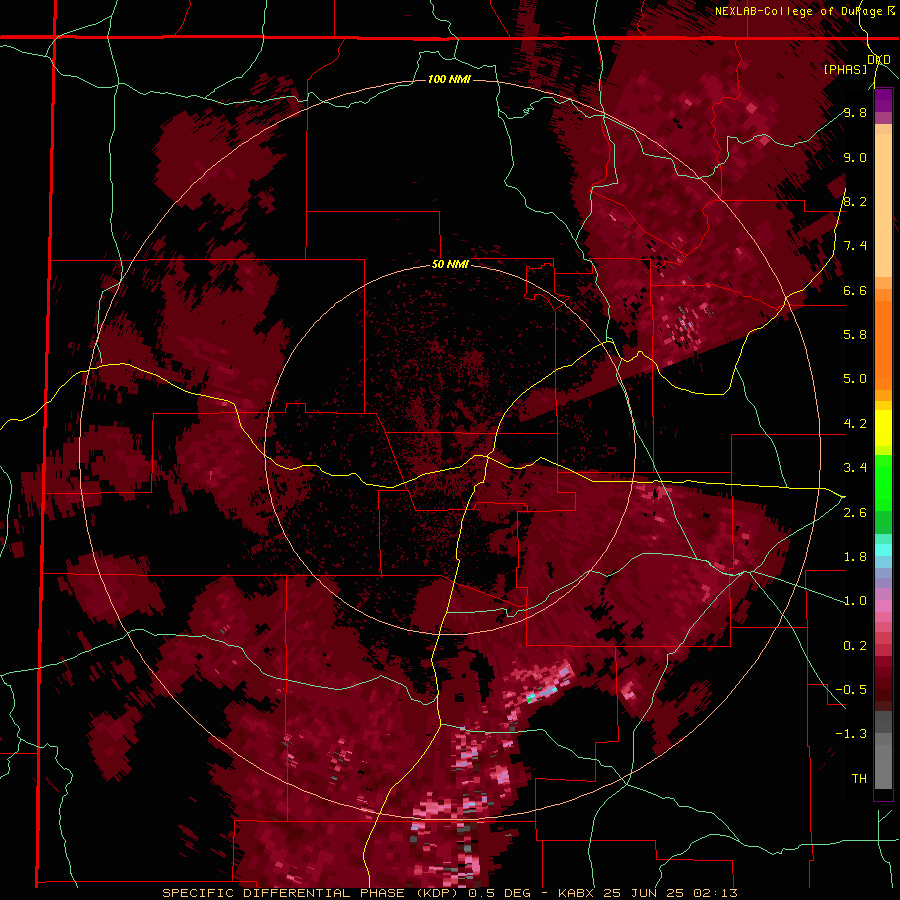
Task: Click the 2.6 value on the color scale
Action: pyautogui.click(x=855, y=513)
